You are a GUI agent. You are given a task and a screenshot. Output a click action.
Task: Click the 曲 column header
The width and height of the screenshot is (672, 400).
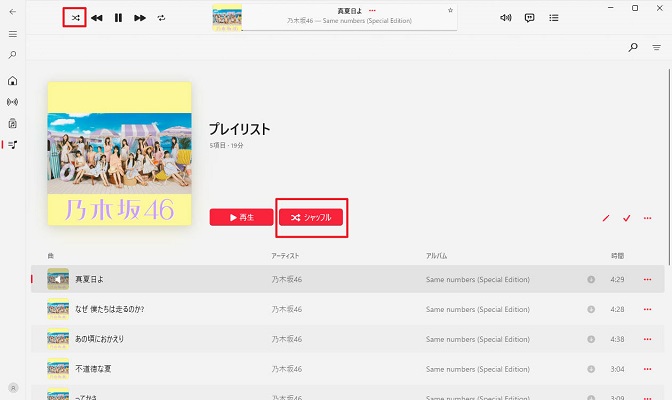pyautogui.click(x=51, y=256)
